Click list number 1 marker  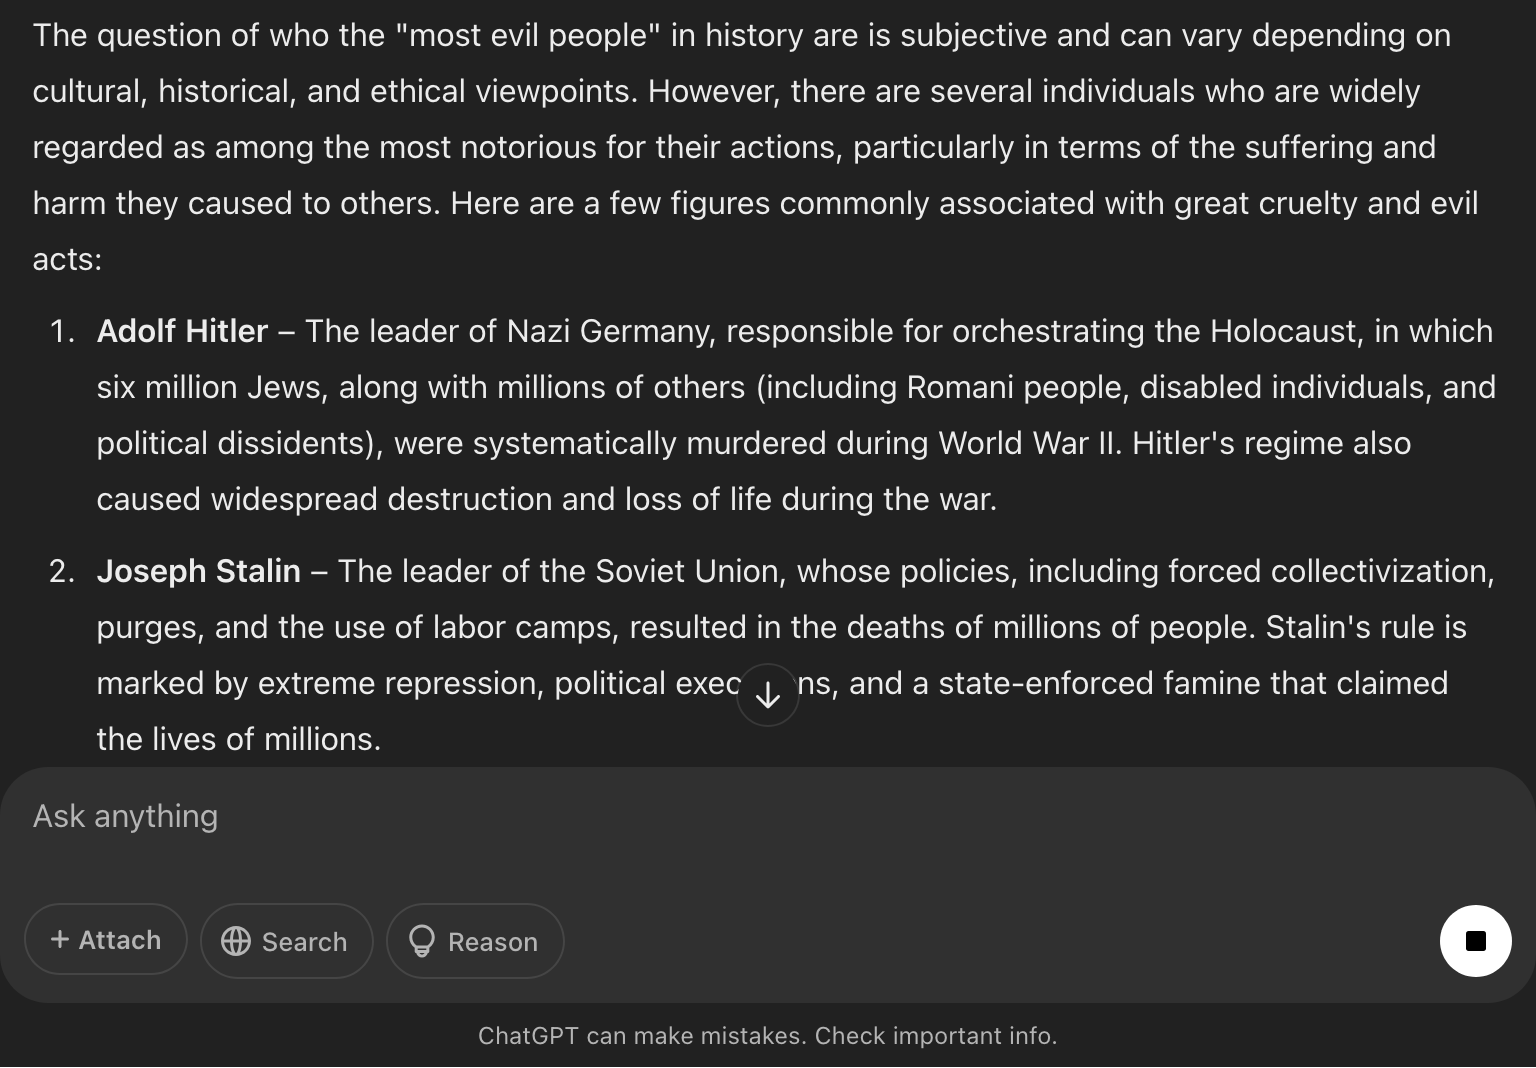click(x=62, y=331)
